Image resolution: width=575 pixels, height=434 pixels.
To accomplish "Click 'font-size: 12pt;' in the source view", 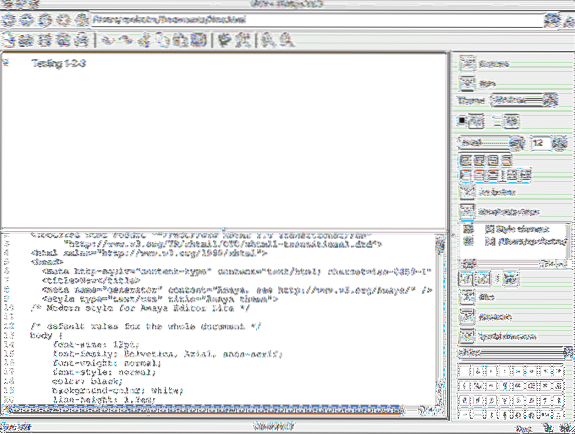I will pos(96,344).
